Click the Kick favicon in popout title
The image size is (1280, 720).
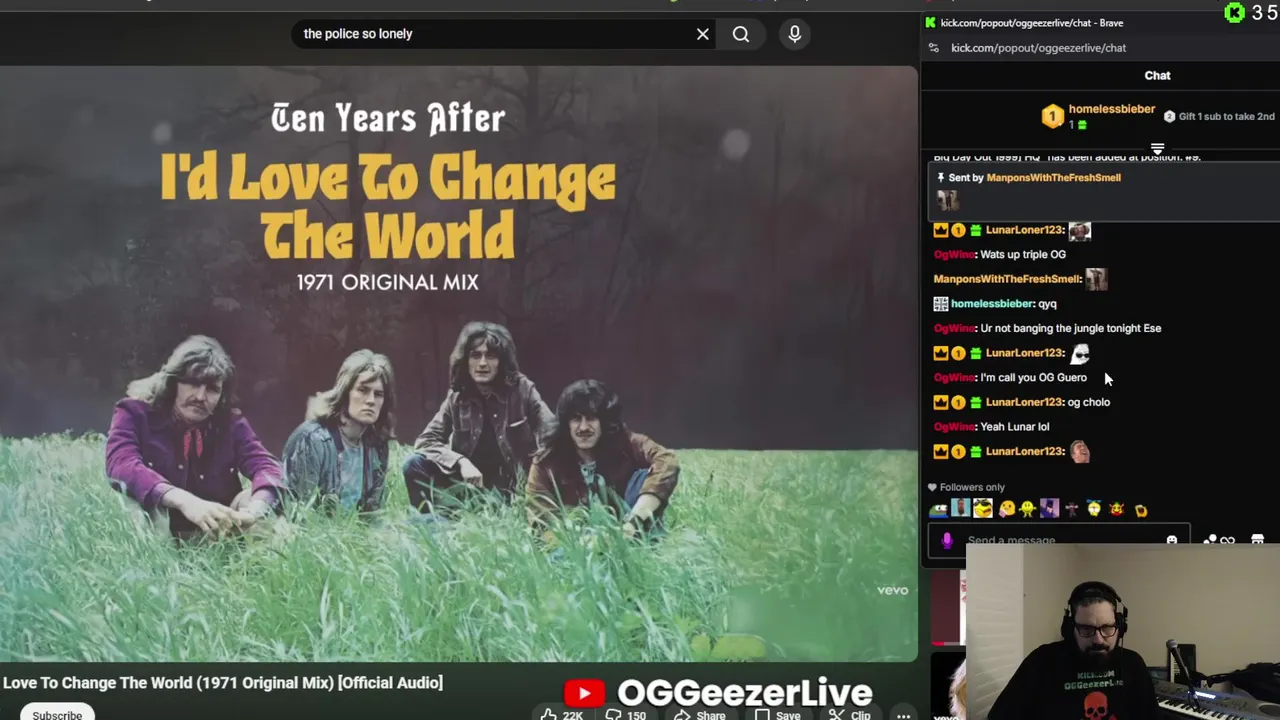tap(931, 23)
